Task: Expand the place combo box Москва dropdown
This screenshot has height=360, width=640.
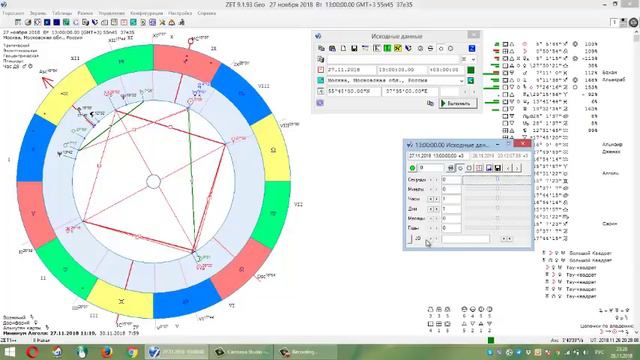Action: click(462, 81)
